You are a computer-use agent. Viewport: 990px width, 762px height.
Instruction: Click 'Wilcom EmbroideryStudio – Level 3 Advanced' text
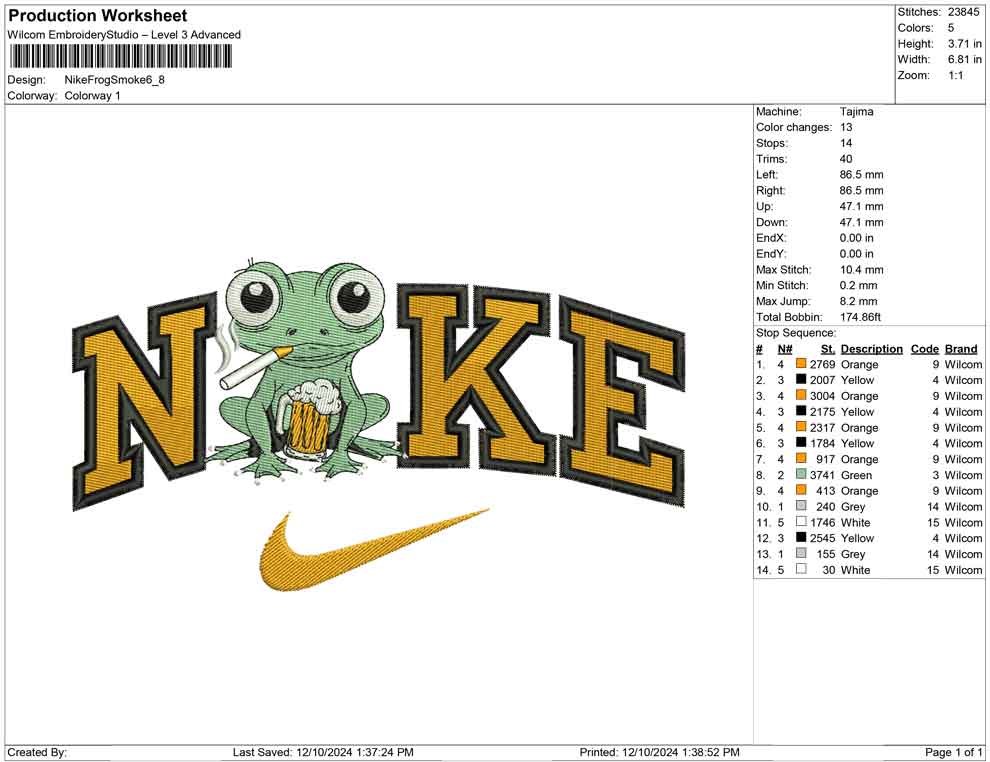tap(124, 35)
